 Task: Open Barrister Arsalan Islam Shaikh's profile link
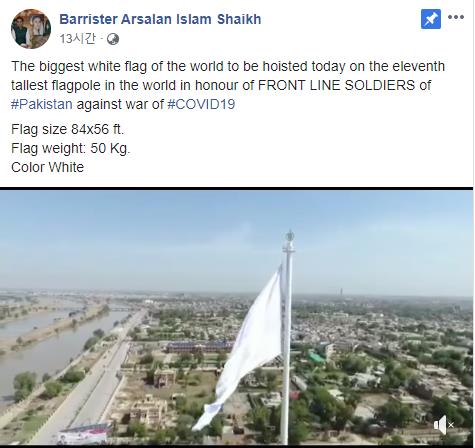coord(160,19)
